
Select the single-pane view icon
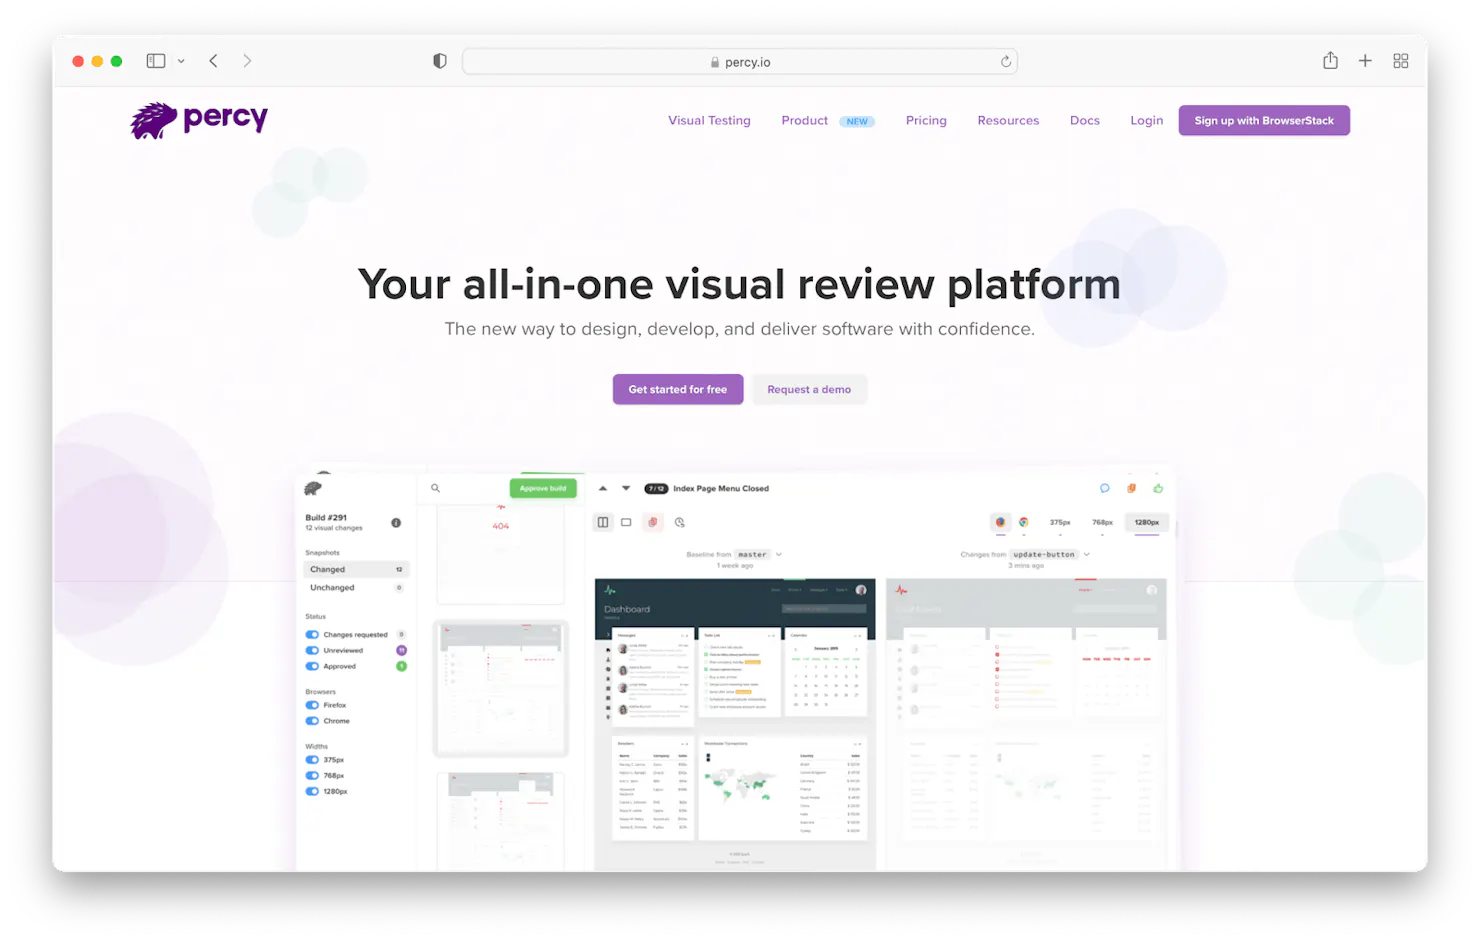[626, 522]
